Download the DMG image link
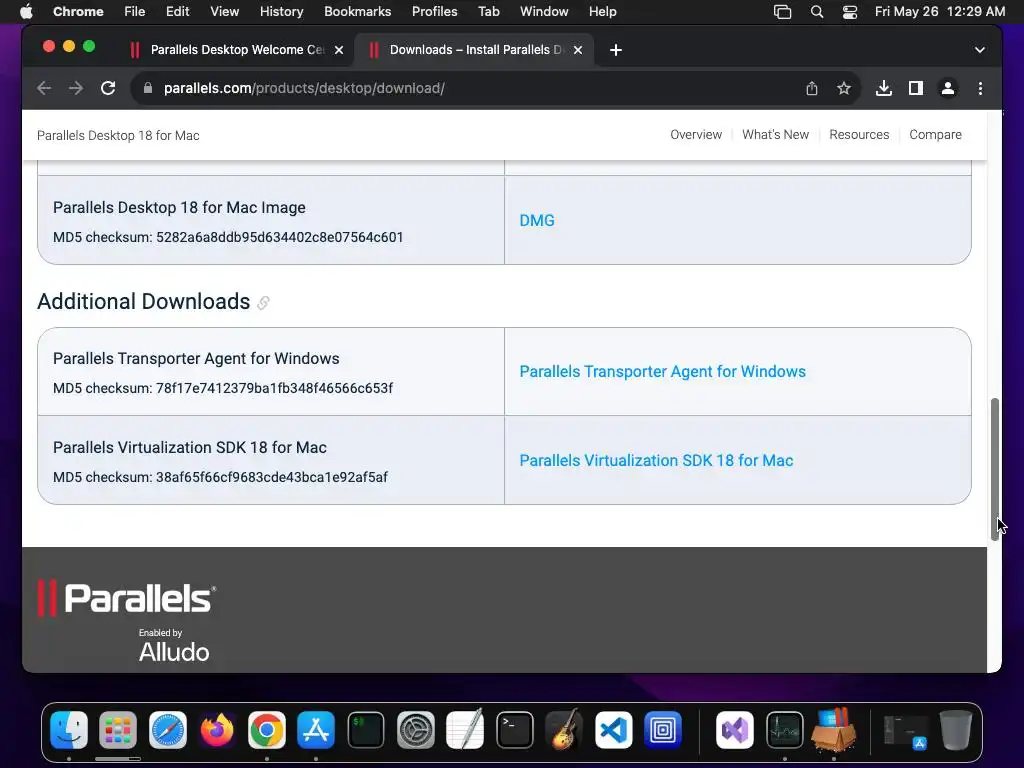 [x=537, y=221]
